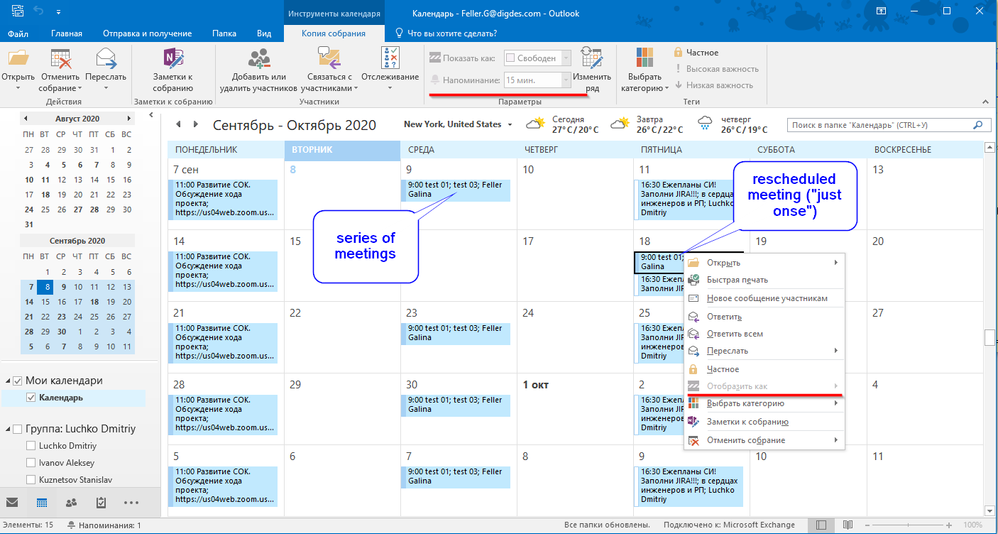This screenshot has width=998, height=534.
Task: Enable Kuznetsov Stanislav calendar checkbox
Action: tap(31, 480)
